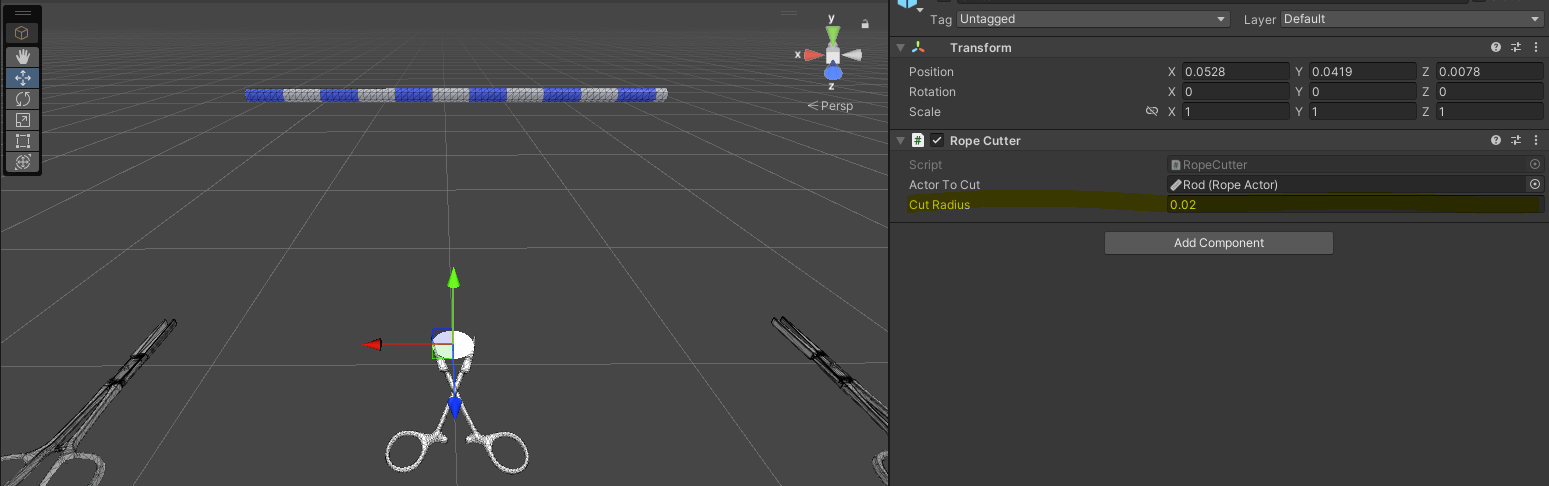Open Transform component help reference
The height and width of the screenshot is (486, 1549).
1496,48
